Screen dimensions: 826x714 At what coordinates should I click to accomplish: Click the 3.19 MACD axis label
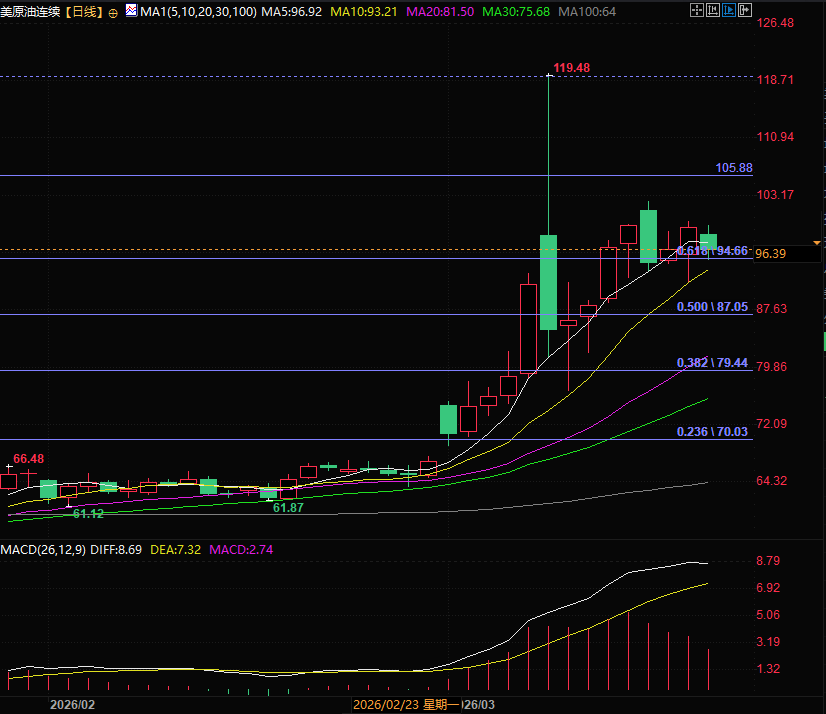tap(768, 641)
